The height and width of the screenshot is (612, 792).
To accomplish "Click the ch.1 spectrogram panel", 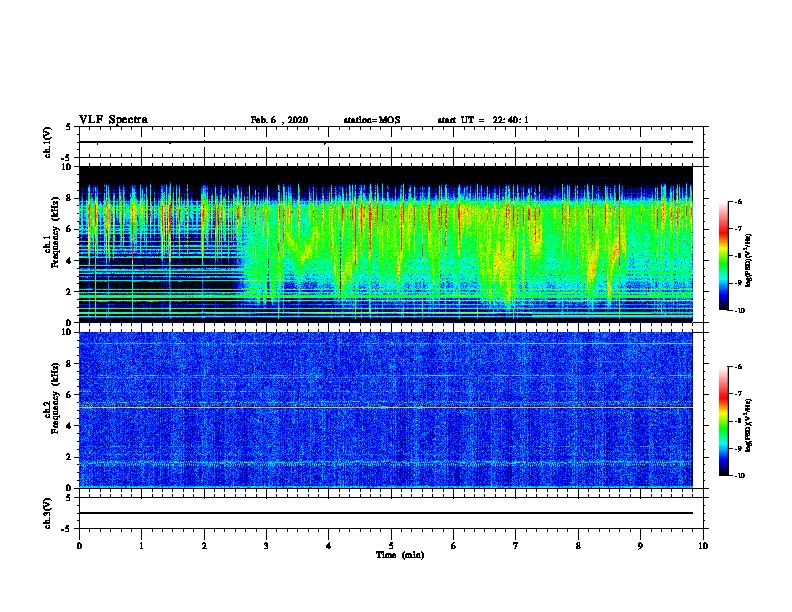I will (x=386, y=244).
